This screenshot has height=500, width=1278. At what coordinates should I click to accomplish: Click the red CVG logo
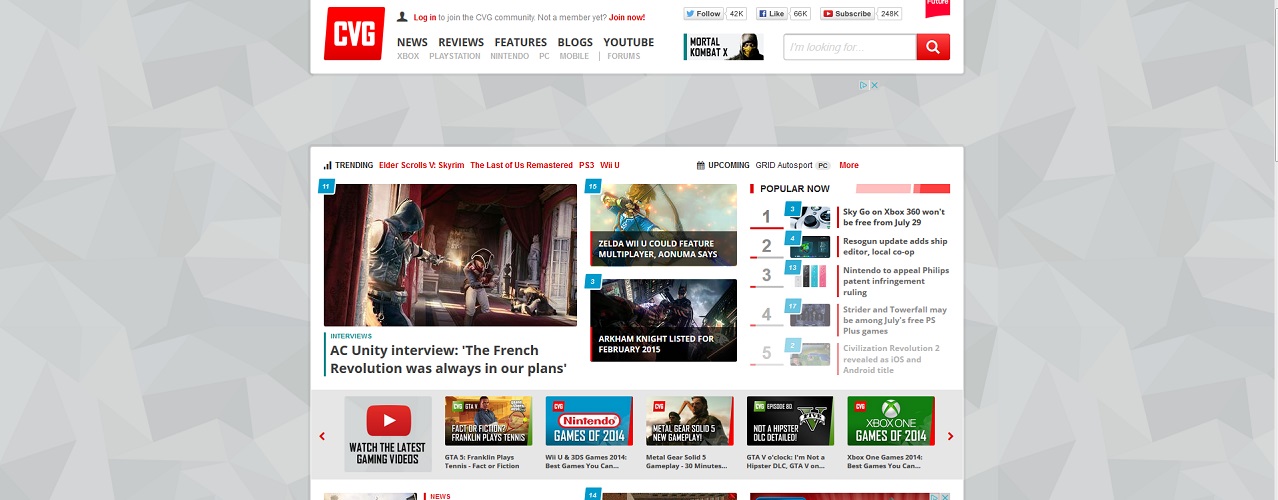click(x=354, y=34)
